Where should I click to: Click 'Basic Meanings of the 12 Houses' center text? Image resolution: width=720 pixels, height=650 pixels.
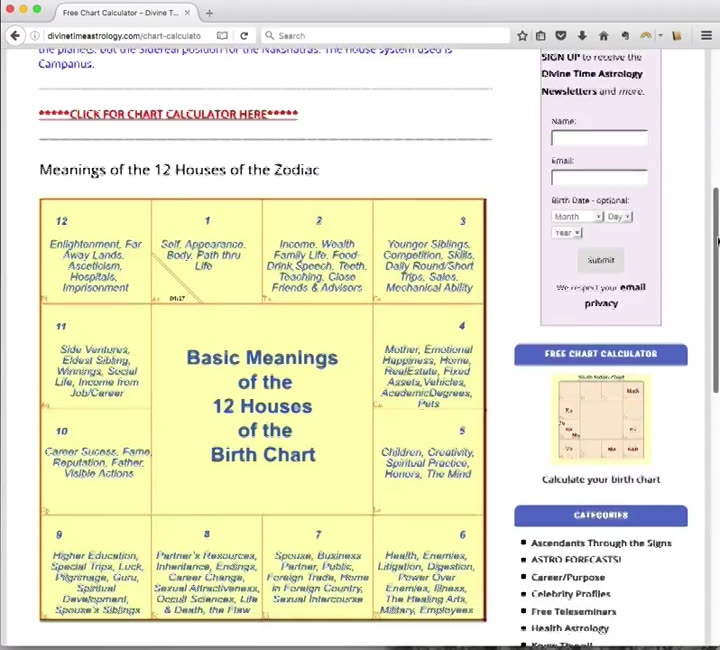click(x=263, y=406)
